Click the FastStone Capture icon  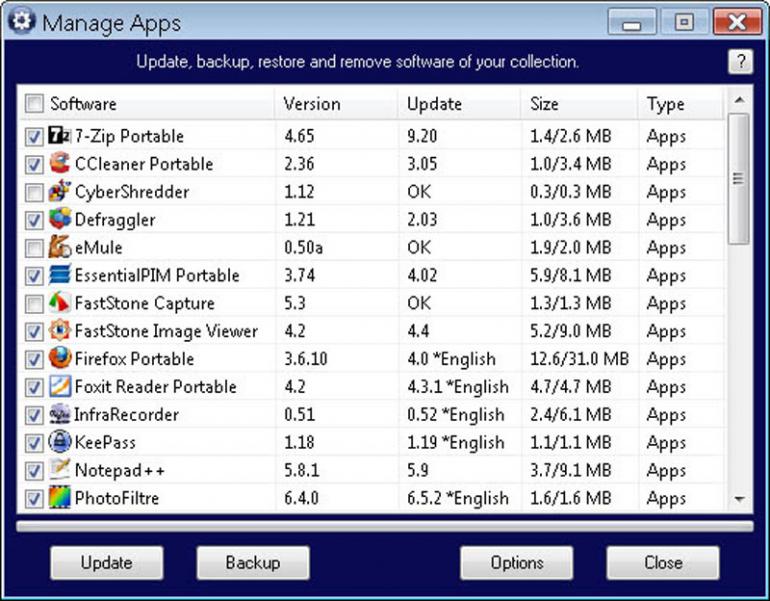point(59,303)
